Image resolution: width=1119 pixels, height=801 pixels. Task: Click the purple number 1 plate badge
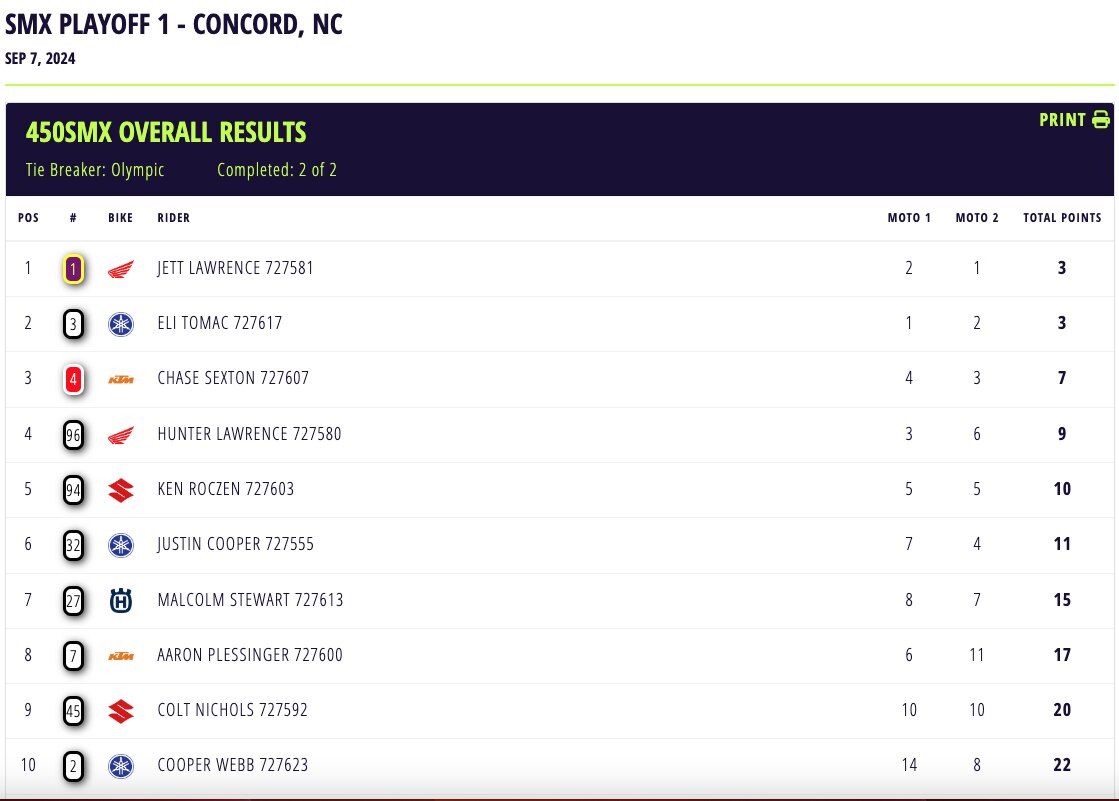click(x=73, y=269)
